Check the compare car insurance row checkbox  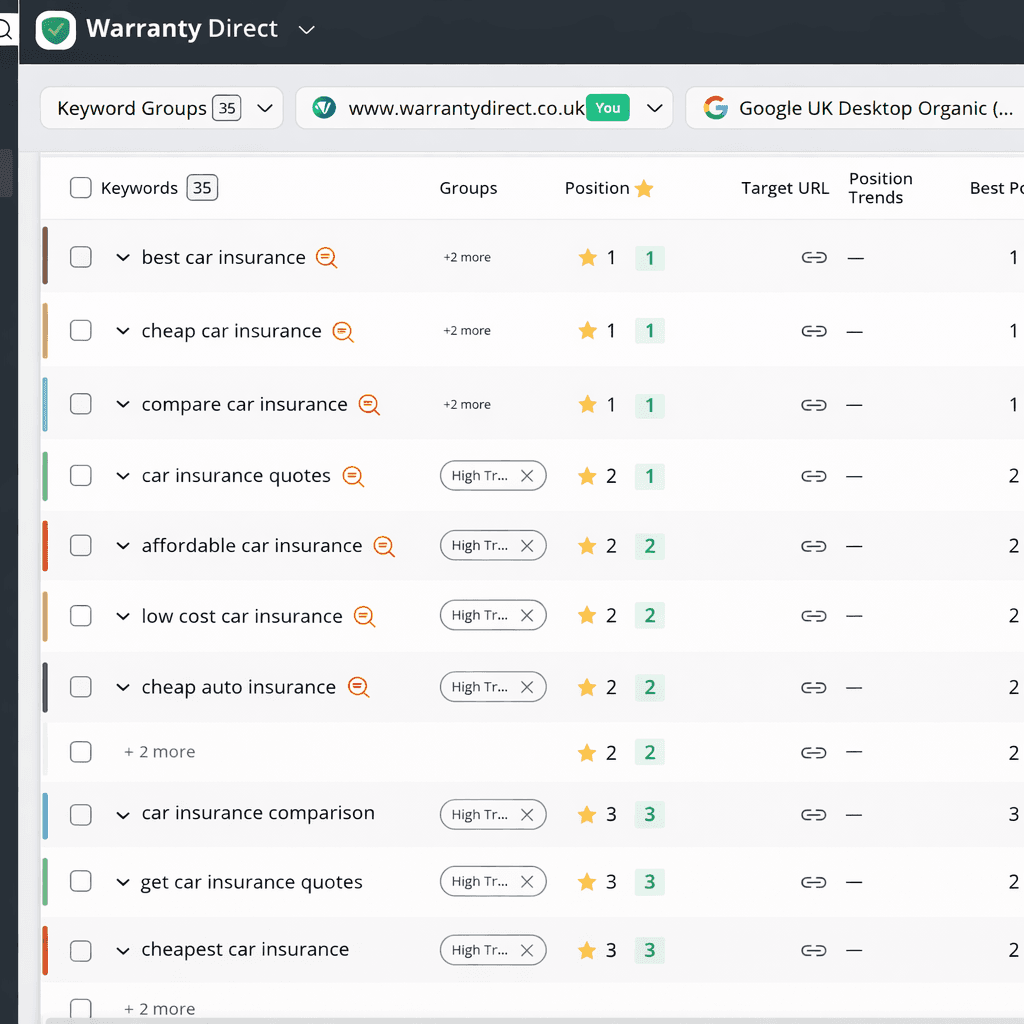coord(81,404)
